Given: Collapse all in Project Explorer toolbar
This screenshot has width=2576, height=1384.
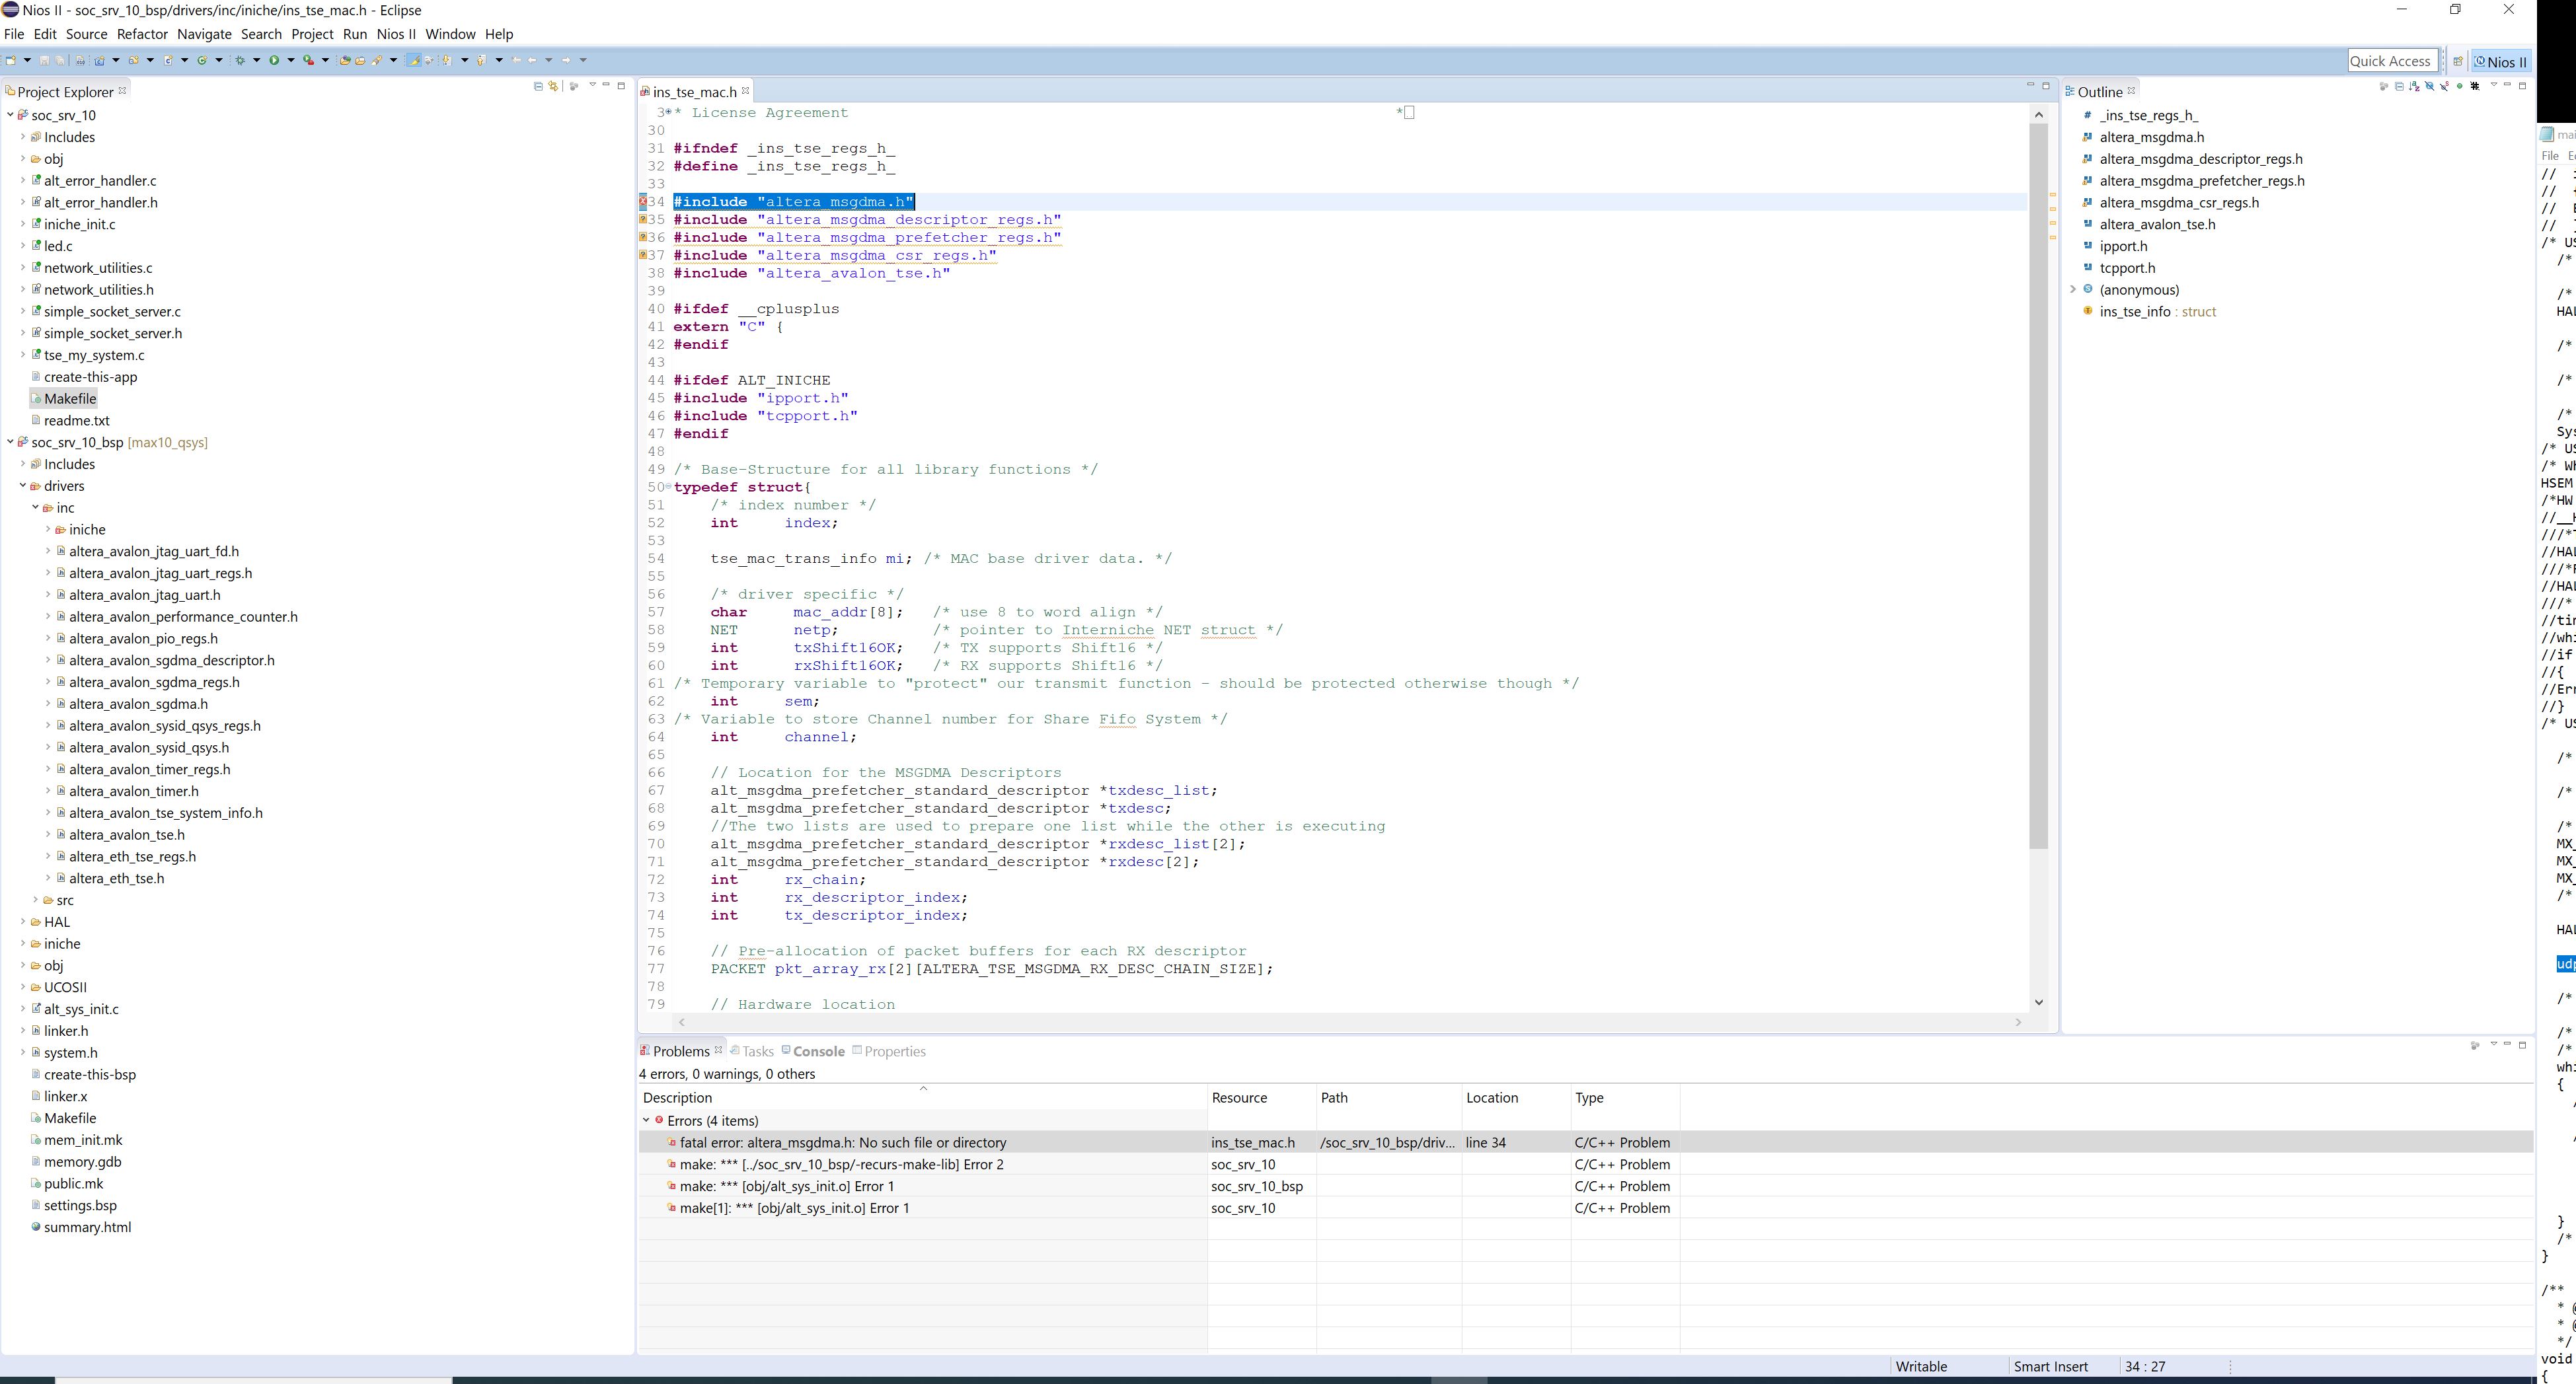Looking at the screenshot, I should click(x=538, y=86).
